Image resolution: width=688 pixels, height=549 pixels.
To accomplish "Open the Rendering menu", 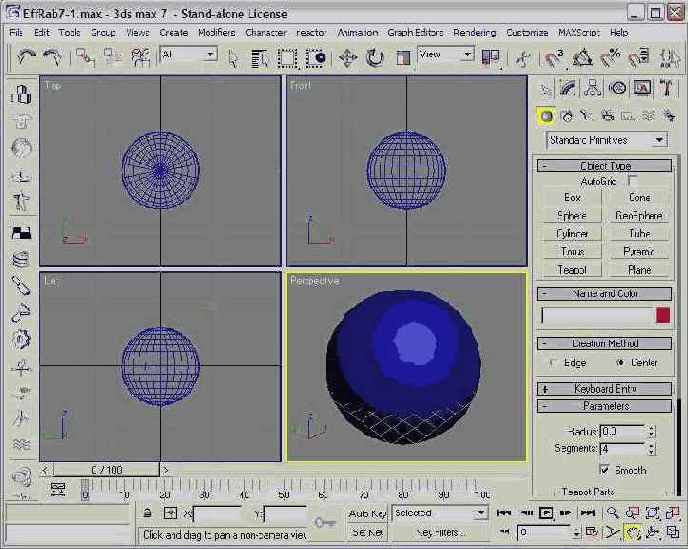I will [474, 32].
